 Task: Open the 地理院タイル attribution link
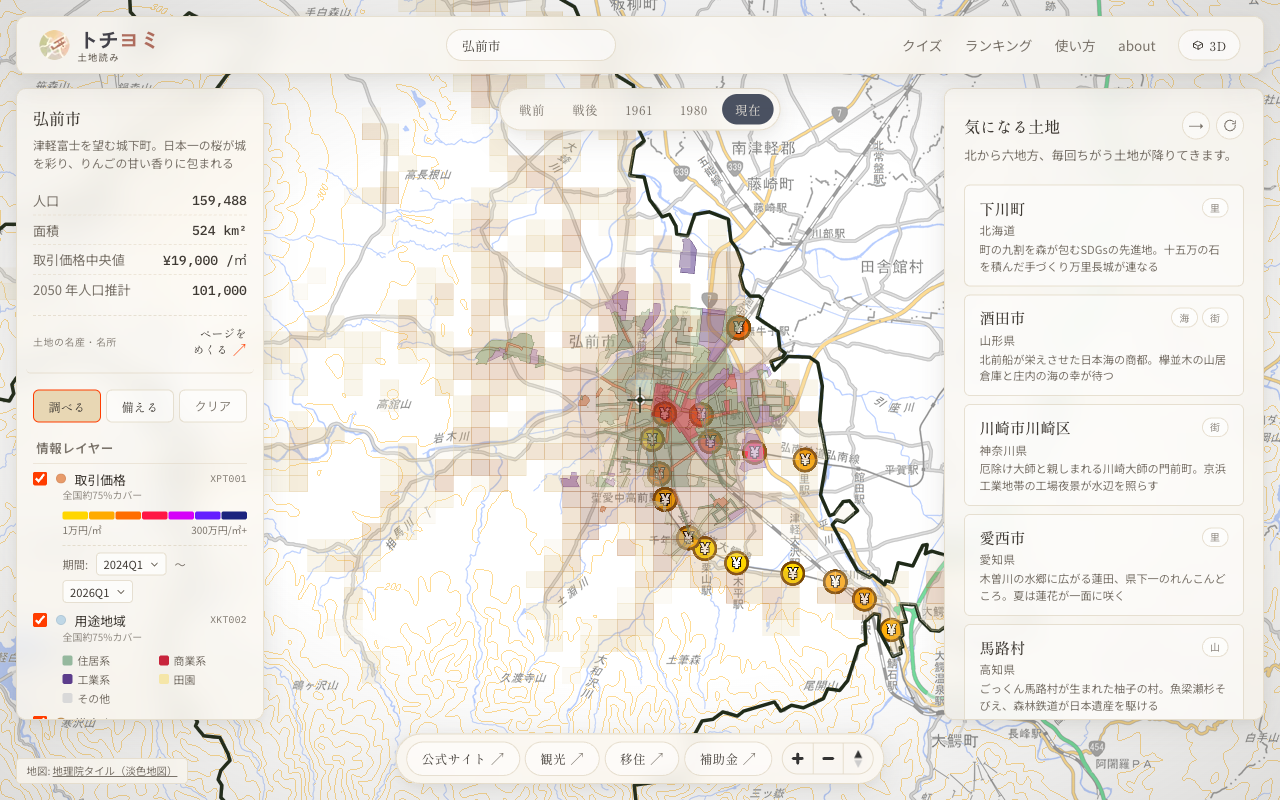[115, 771]
